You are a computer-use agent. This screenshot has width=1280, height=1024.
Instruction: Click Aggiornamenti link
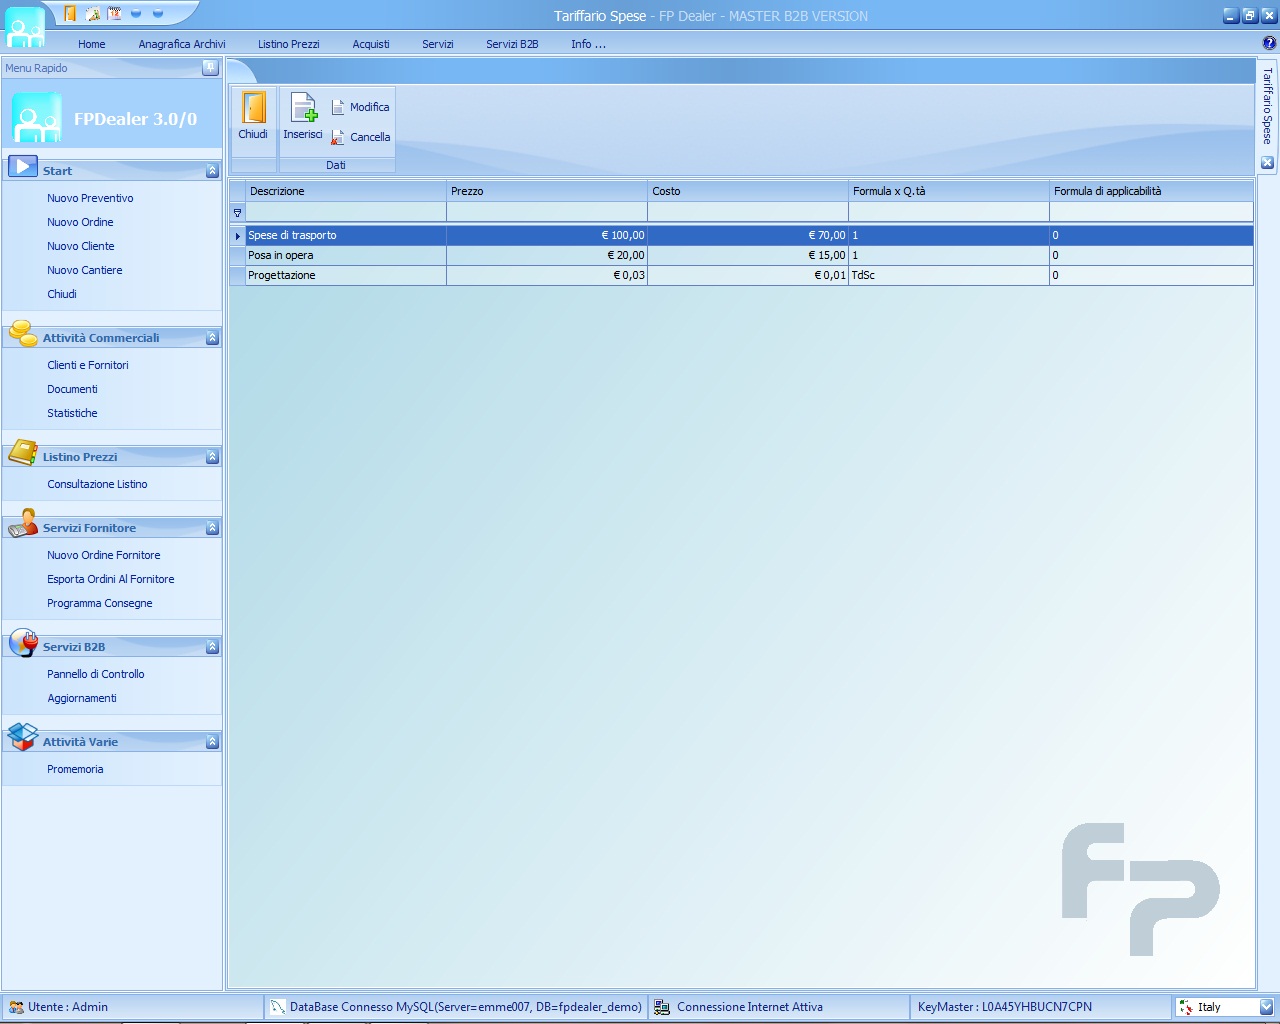(82, 698)
